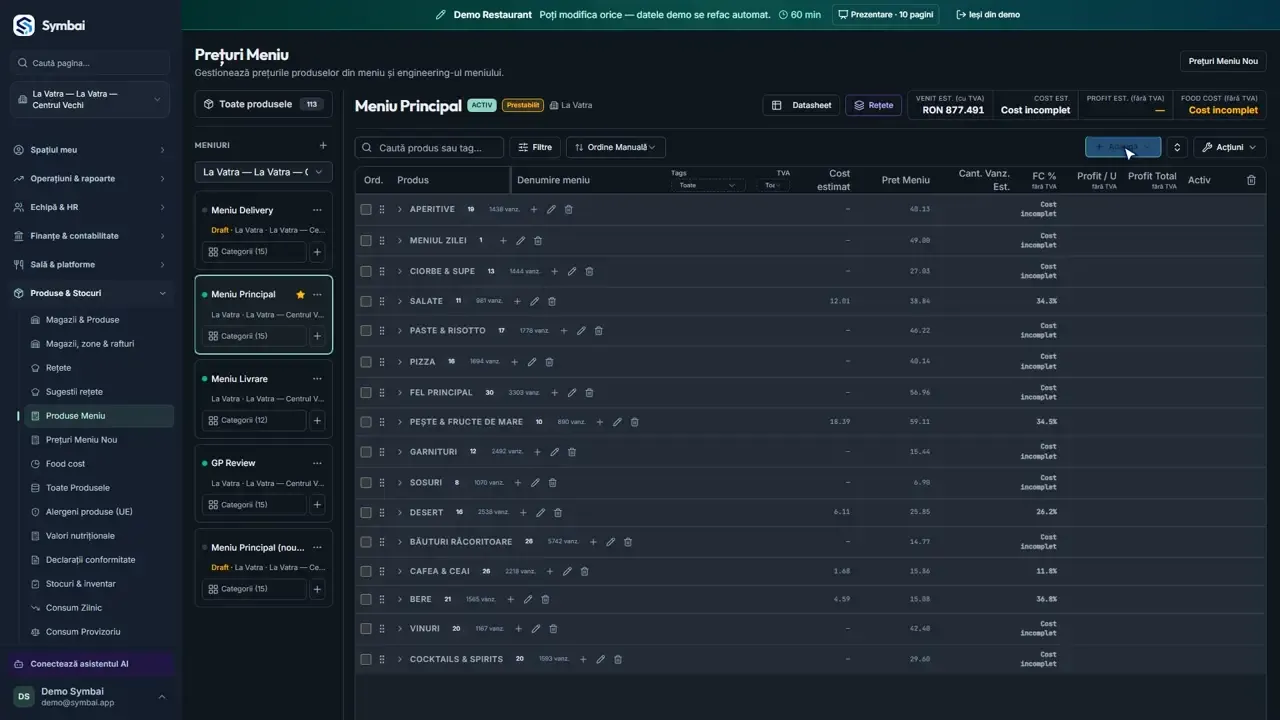This screenshot has height=720, width=1280.
Task: Click the Prețuri Meniu Nou button
Action: 1223,61
